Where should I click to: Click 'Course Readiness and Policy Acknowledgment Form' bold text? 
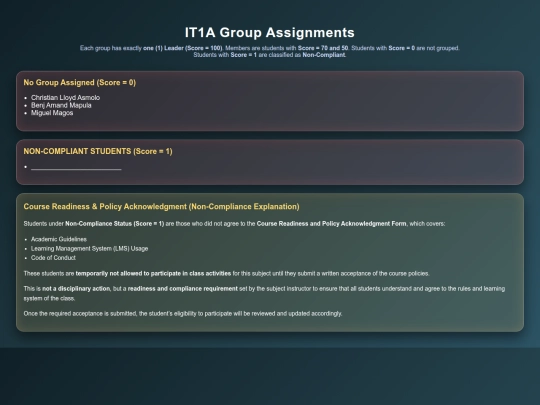pos(332,224)
